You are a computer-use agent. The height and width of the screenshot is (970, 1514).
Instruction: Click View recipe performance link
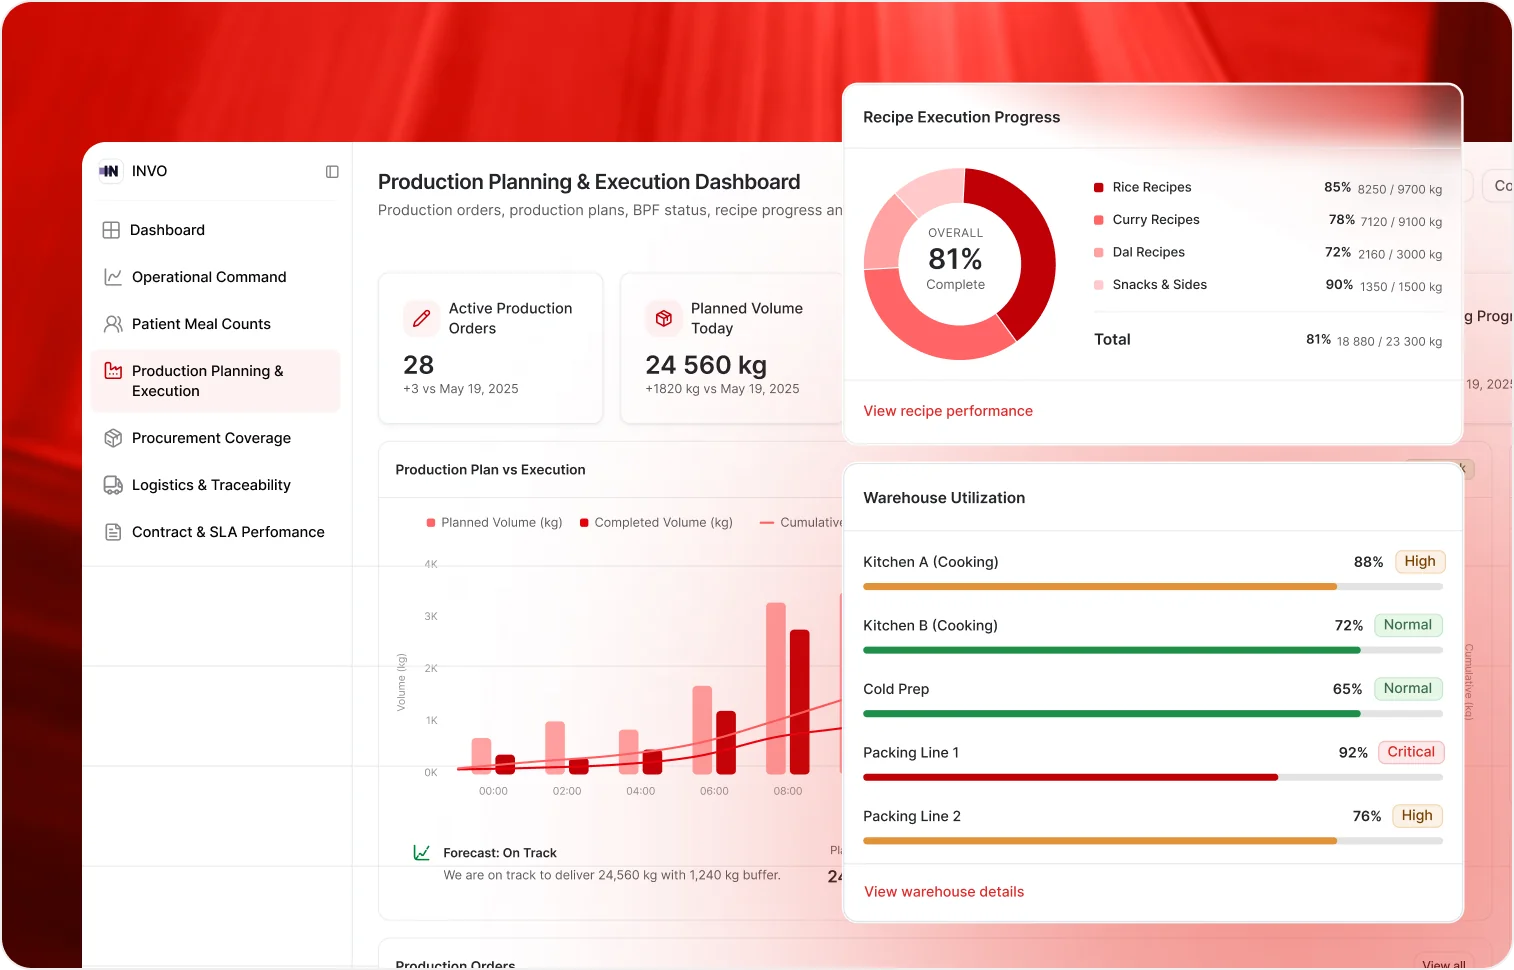coord(948,411)
